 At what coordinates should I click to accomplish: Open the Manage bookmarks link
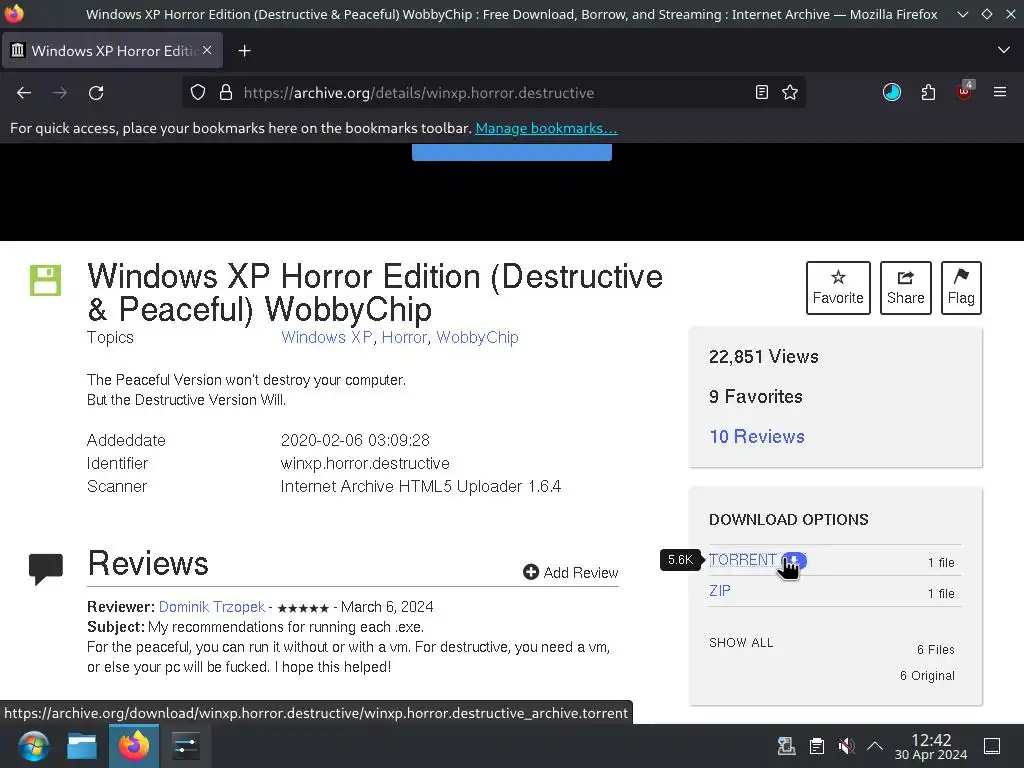(546, 128)
